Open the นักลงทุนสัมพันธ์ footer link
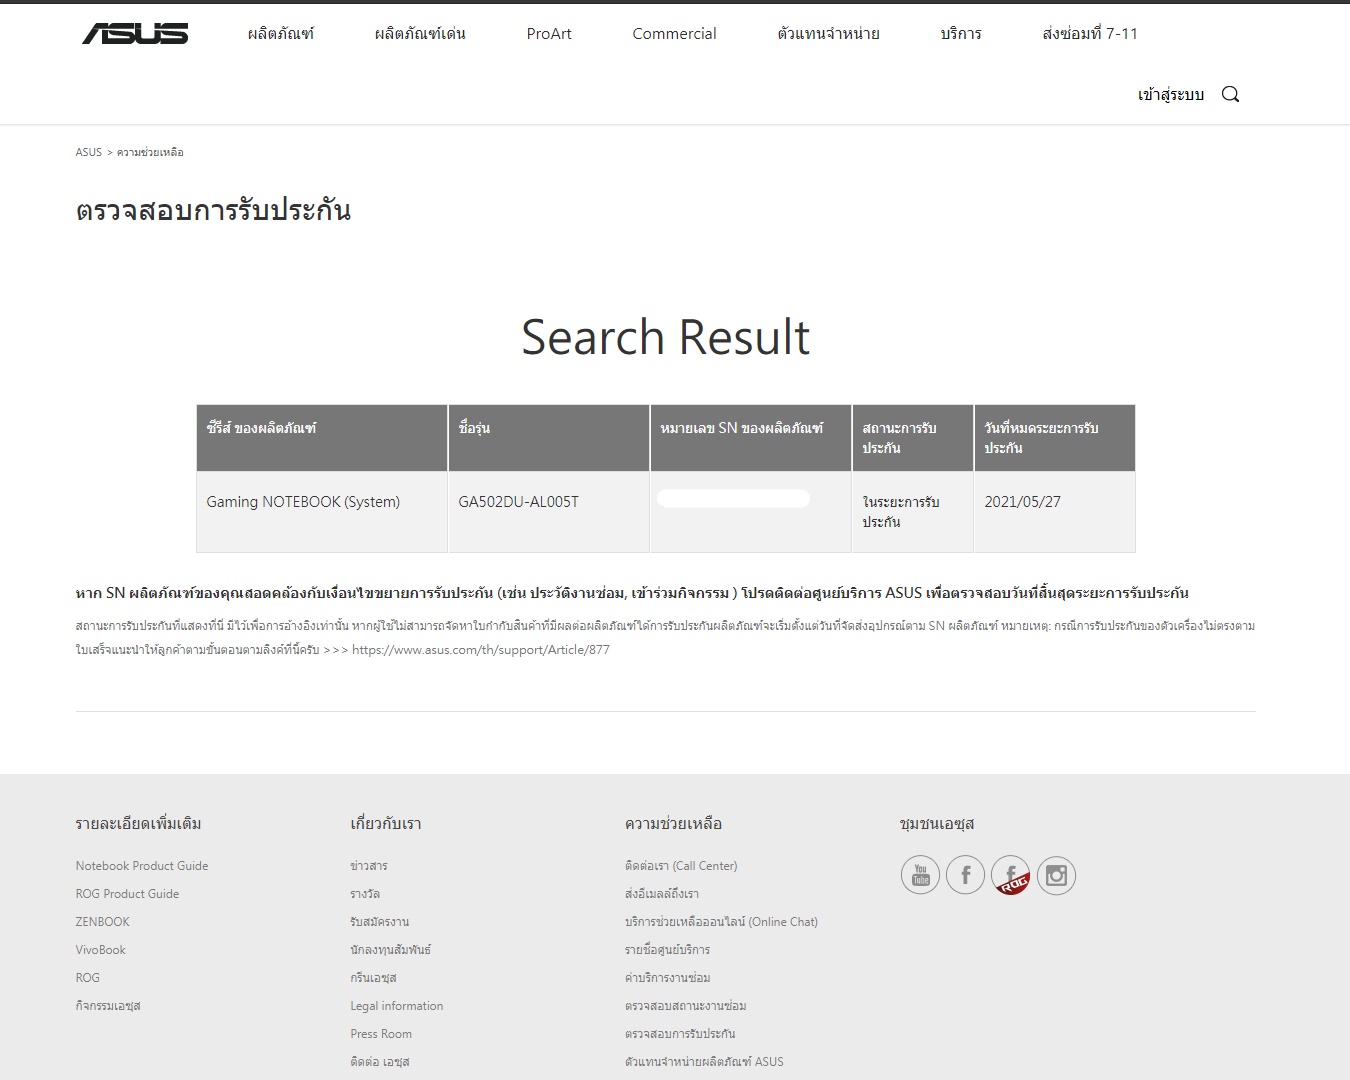The width and height of the screenshot is (1350, 1080). pos(391,950)
